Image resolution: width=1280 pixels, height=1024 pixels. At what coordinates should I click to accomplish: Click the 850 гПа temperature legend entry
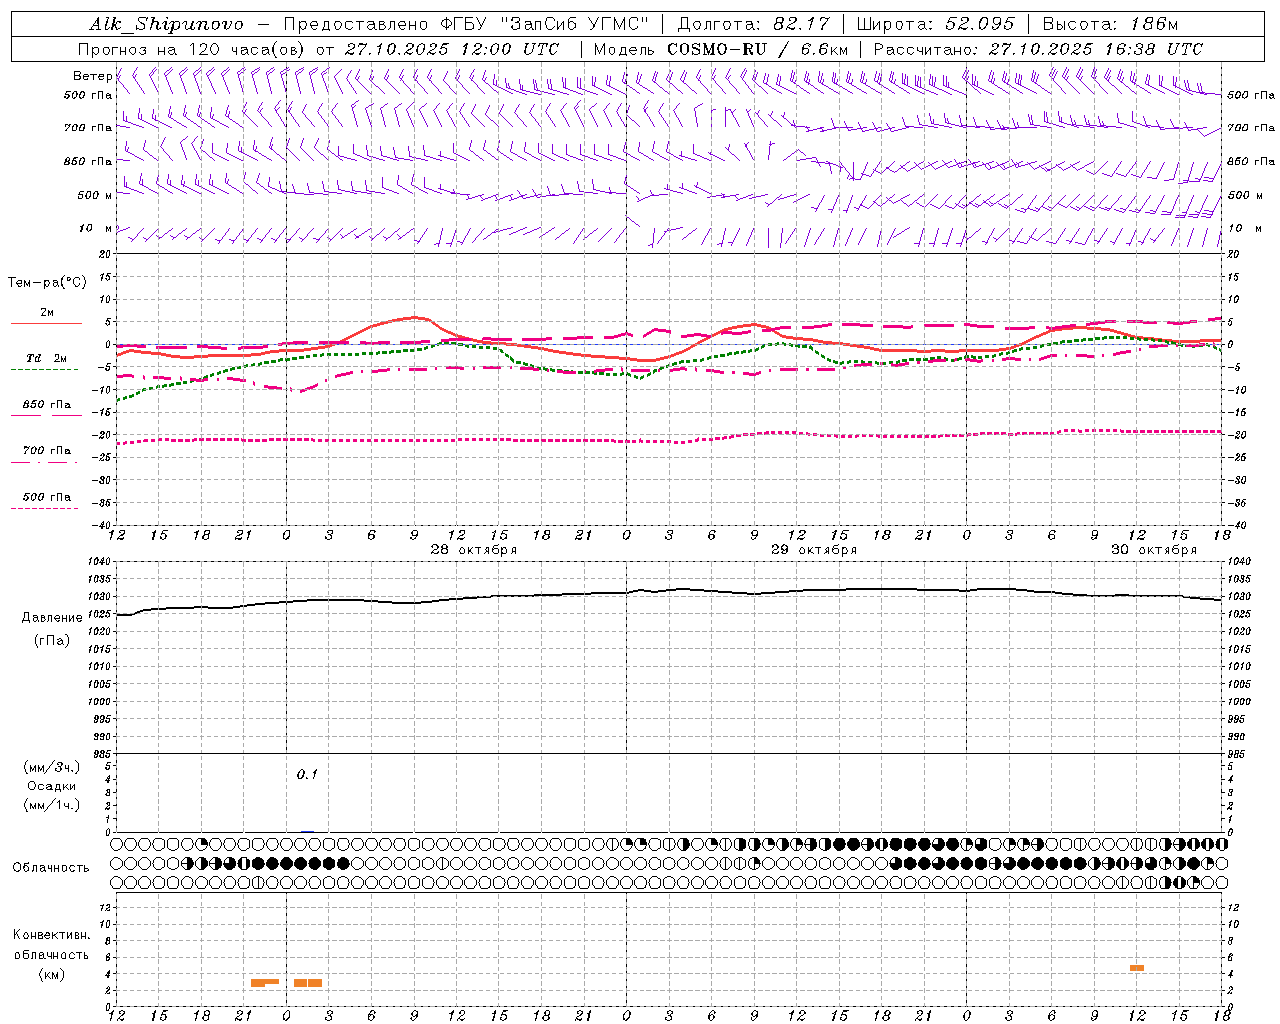pyautogui.click(x=47, y=405)
